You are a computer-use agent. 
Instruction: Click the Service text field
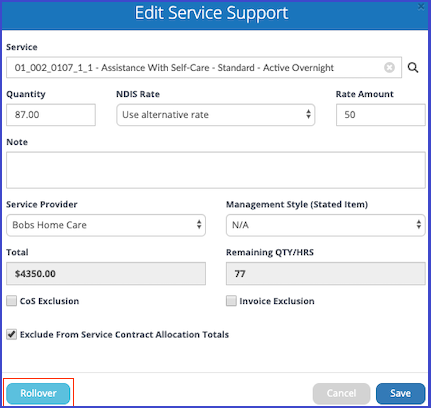point(204,68)
